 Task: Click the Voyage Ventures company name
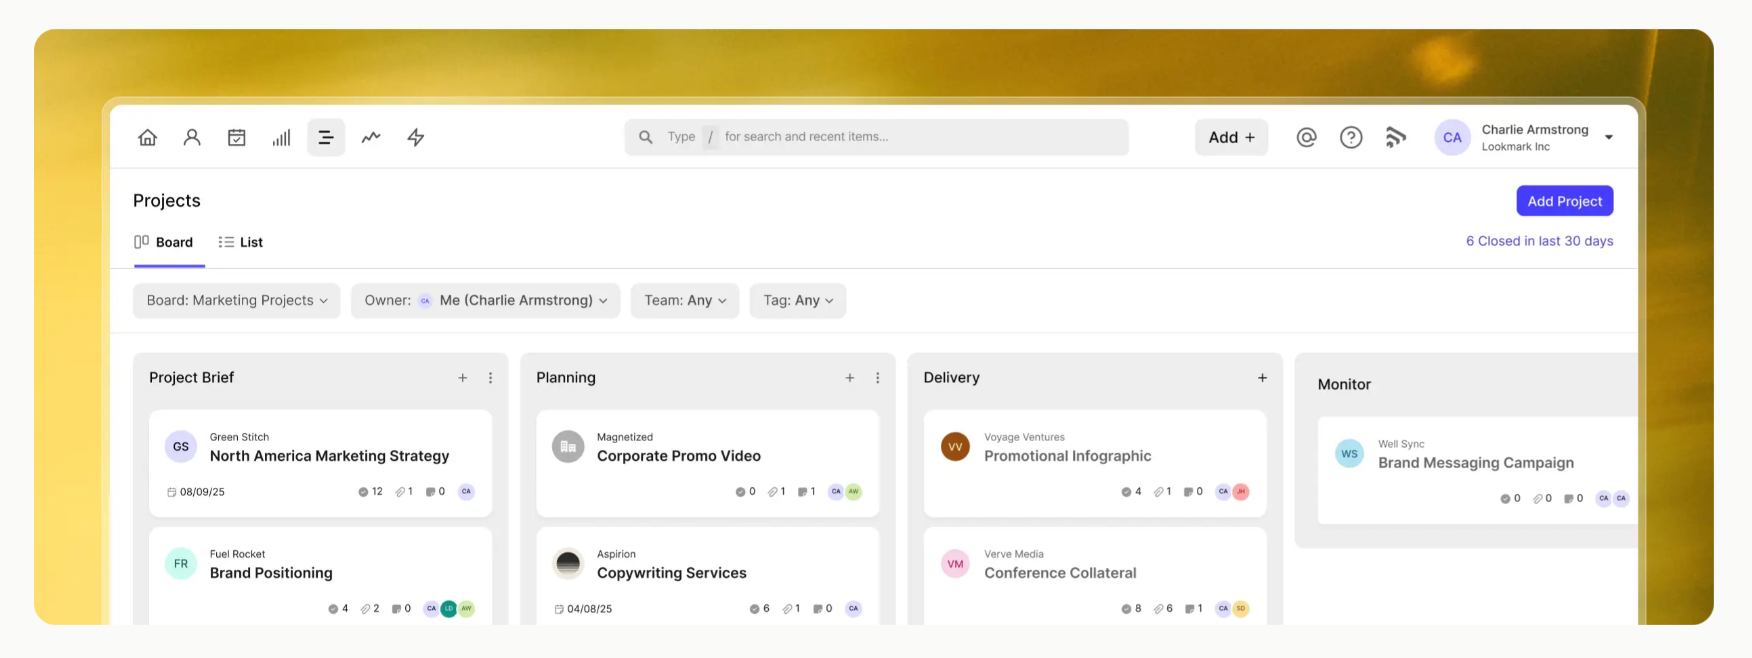point(1024,437)
